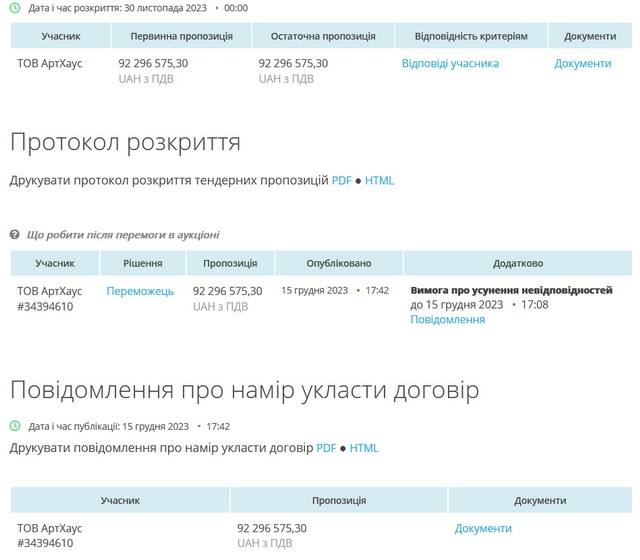640x560 pixels.
Task: Click the 'Первинна пропозиція' column header
Action: click(182, 36)
